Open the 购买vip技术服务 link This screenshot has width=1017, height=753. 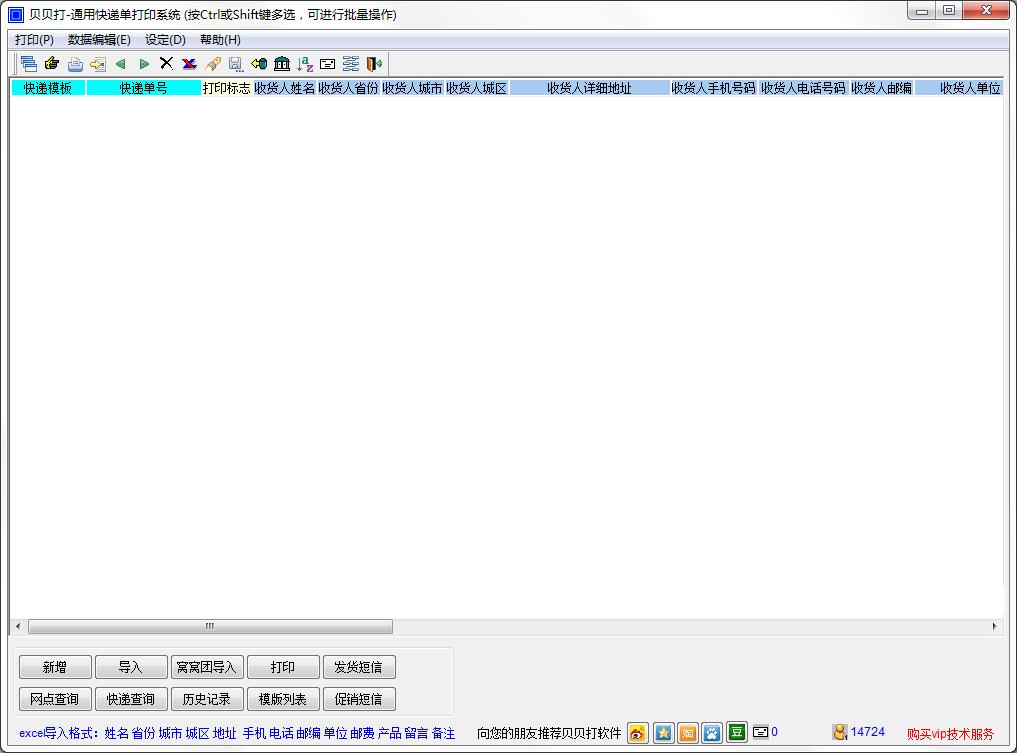pyautogui.click(x=950, y=734)
